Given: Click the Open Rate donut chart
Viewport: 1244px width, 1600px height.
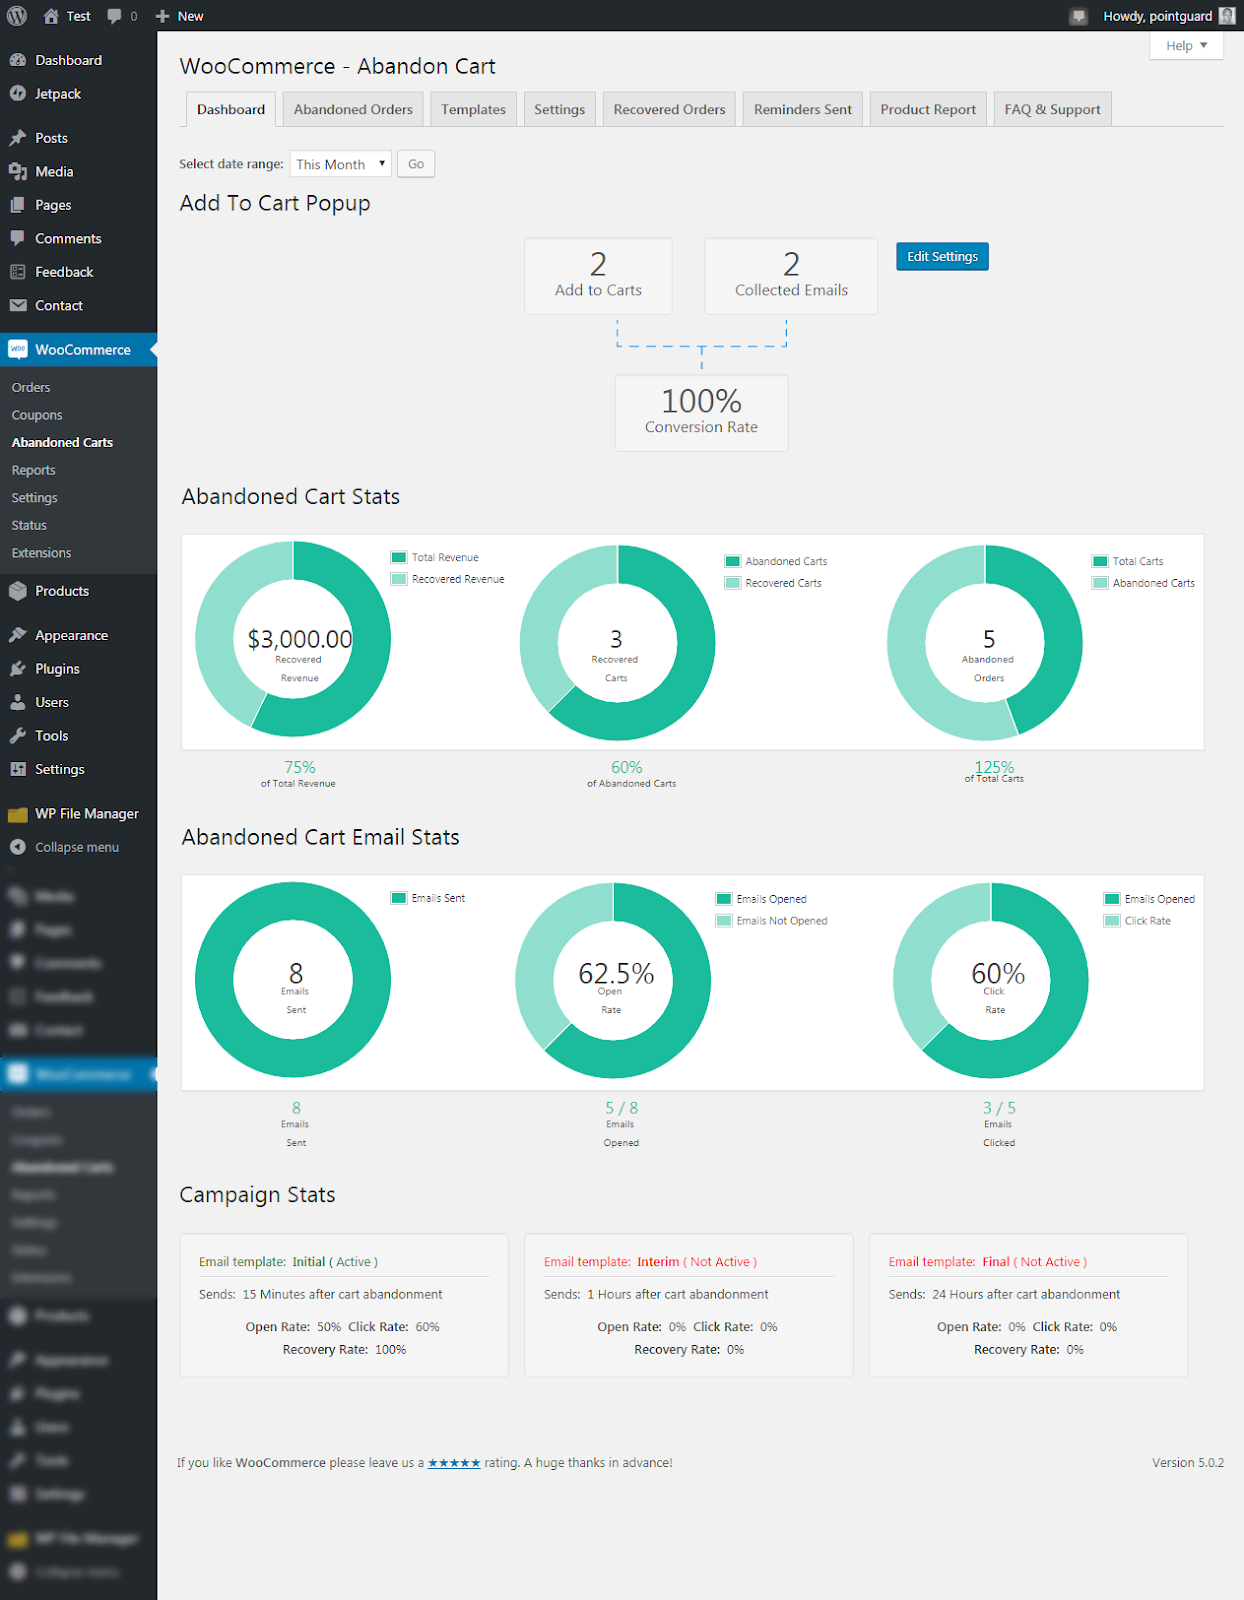Looking at the screenshot, I should (613, 980).
